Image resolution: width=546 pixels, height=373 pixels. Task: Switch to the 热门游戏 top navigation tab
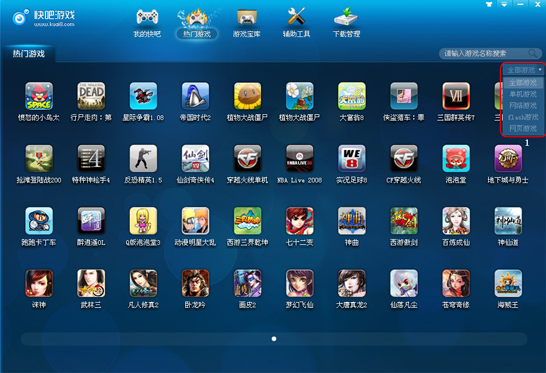tap(197, 34)
